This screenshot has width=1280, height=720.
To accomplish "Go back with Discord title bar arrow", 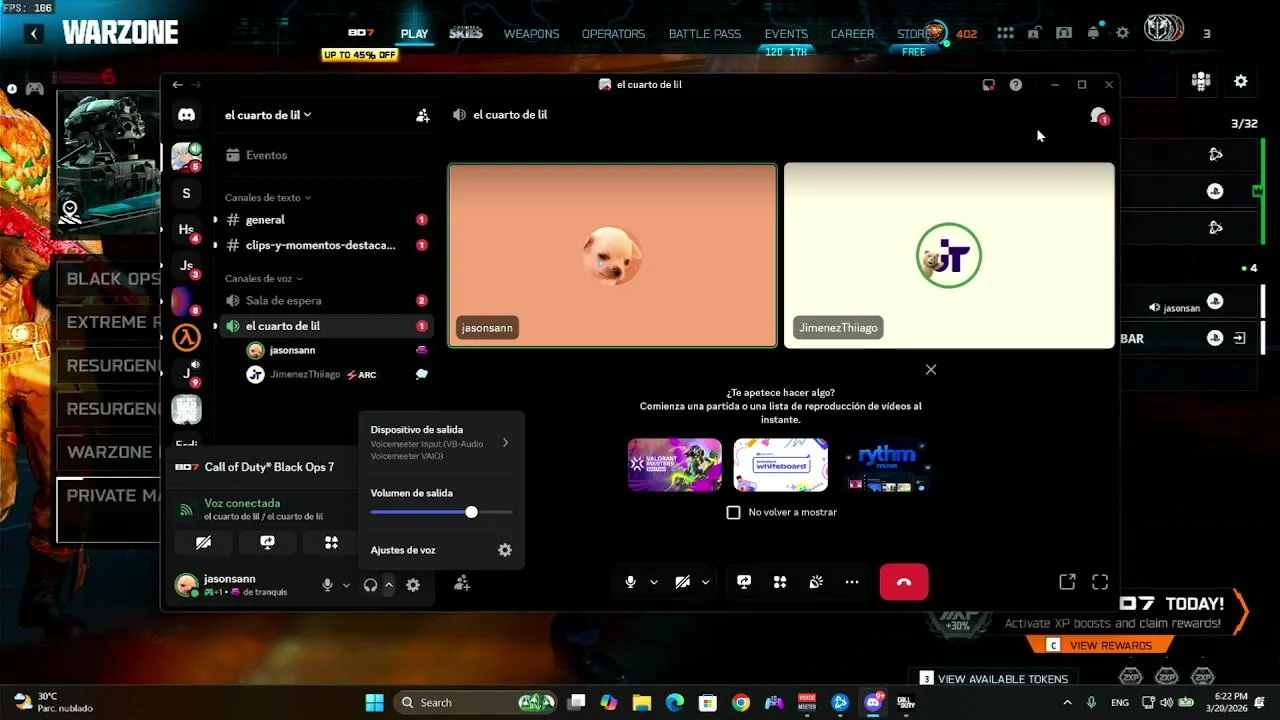I will click(x=177, y=85).
